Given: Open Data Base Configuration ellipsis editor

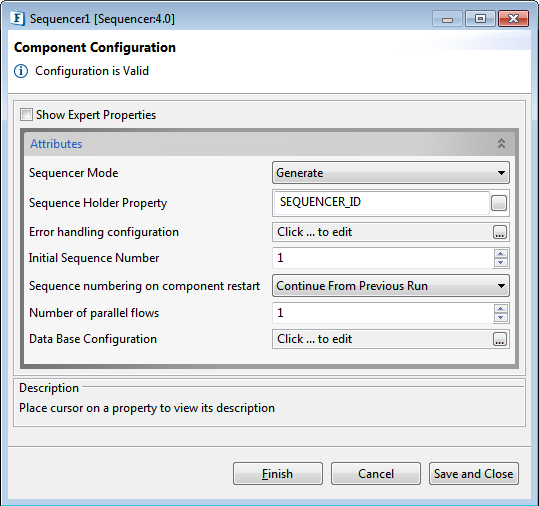Looking at the screenshot, I should 500,339.
